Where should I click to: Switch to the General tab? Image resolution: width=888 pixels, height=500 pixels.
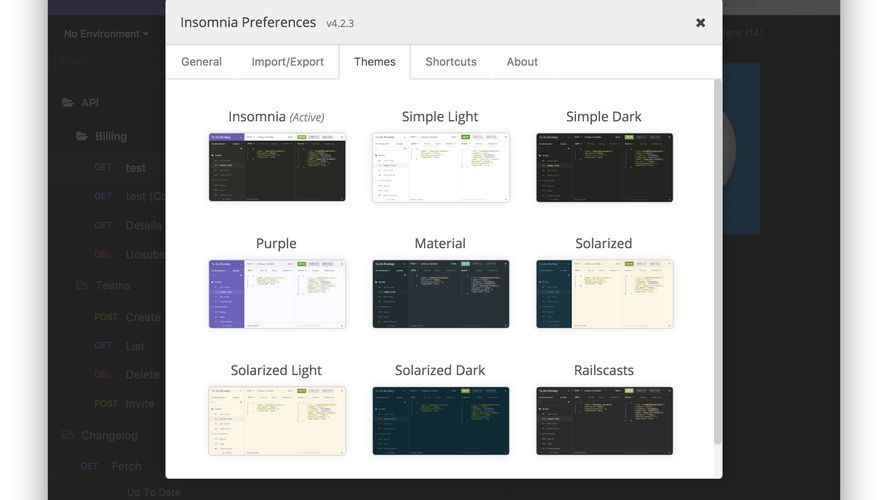tap(201, 62)
